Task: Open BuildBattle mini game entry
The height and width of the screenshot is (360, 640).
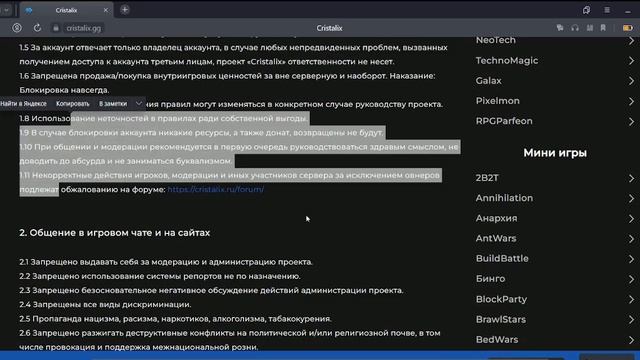Action: click(x=502, y=258)
